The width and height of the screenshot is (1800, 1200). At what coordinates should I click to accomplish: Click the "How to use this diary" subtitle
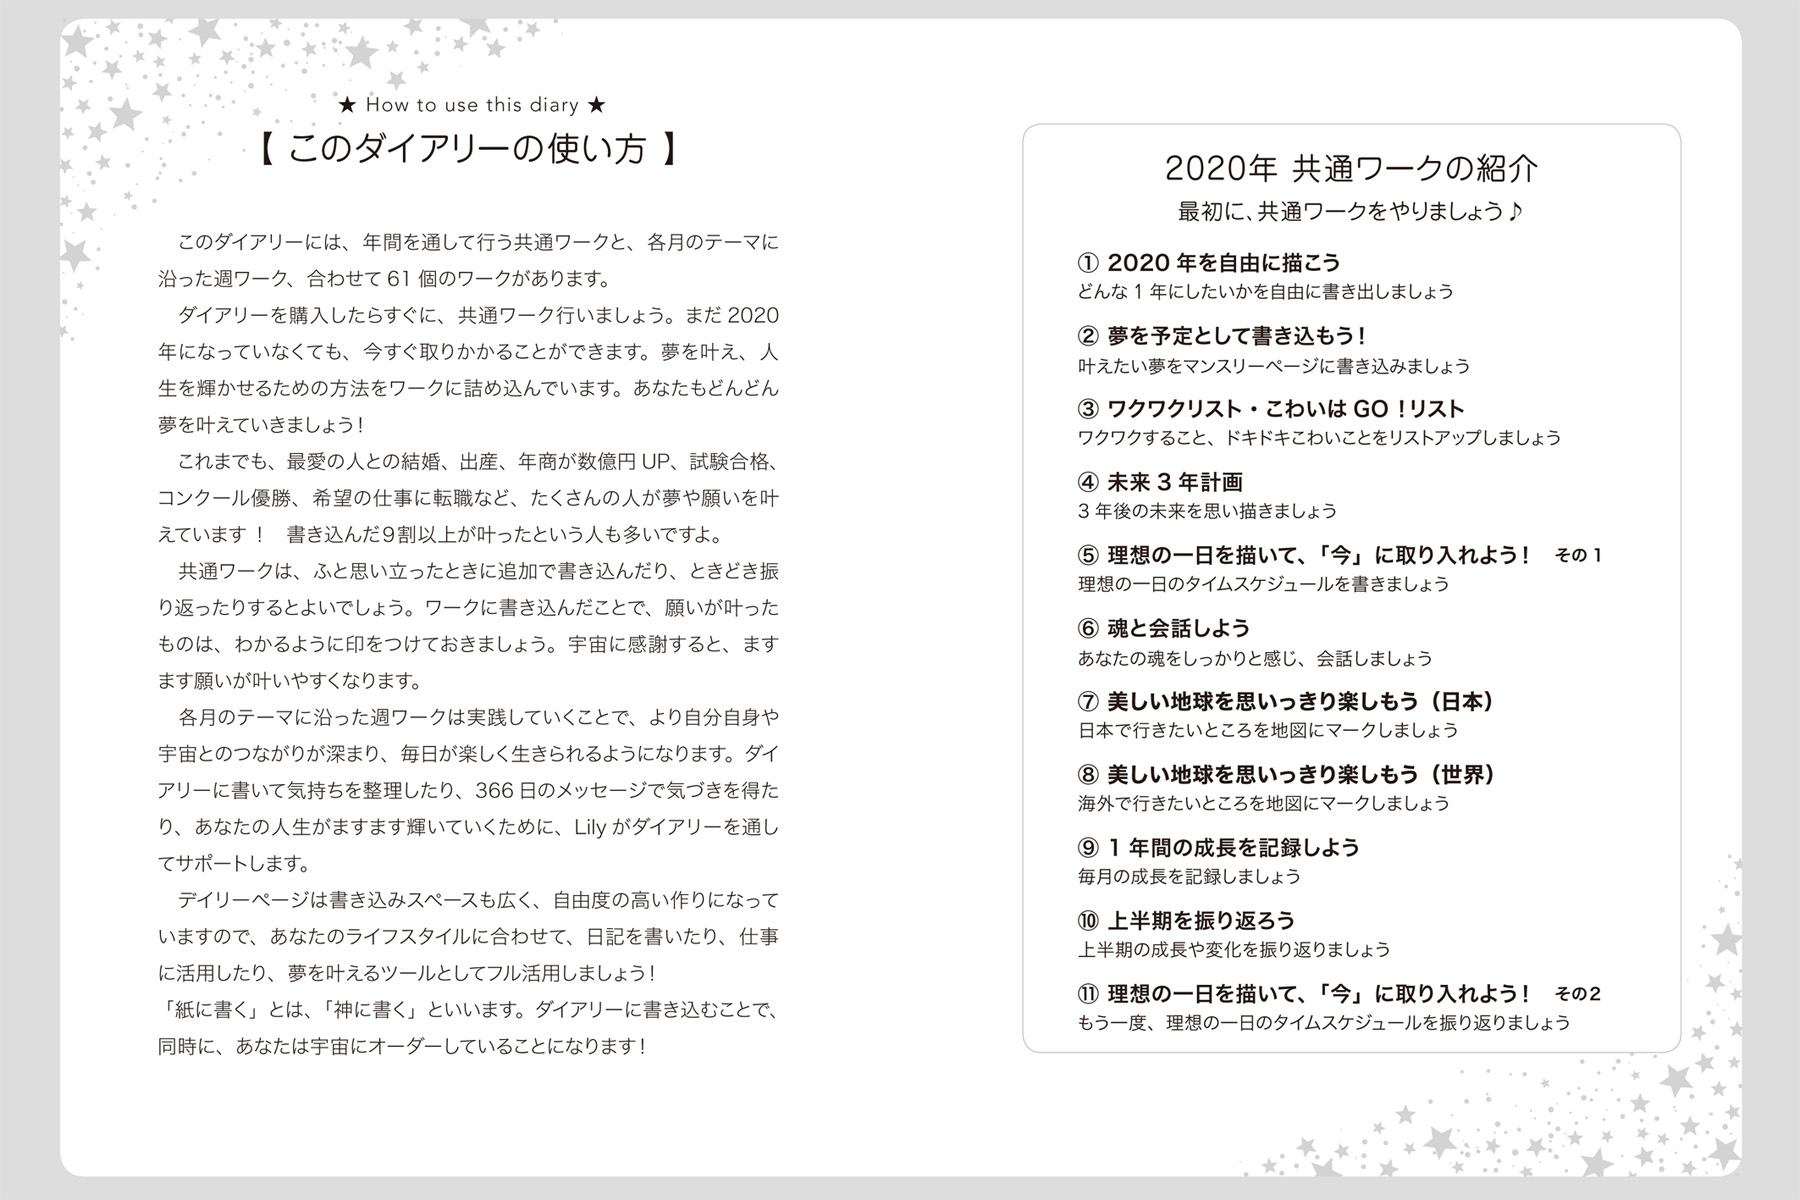tap(472, 105)
